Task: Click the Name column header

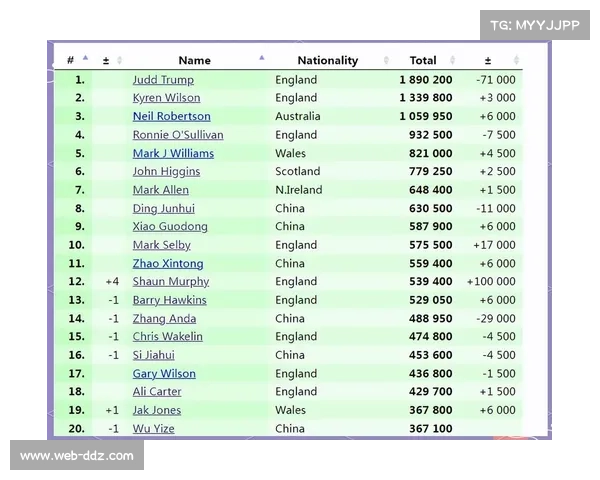Action: point(195,61)
